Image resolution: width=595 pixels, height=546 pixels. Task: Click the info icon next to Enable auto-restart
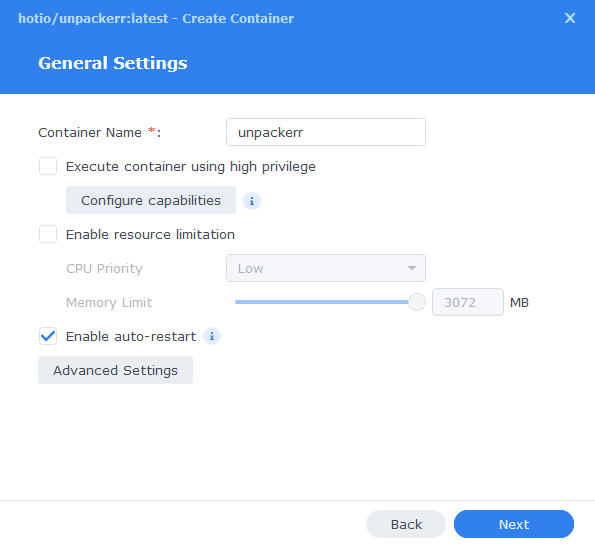point(212,336)
